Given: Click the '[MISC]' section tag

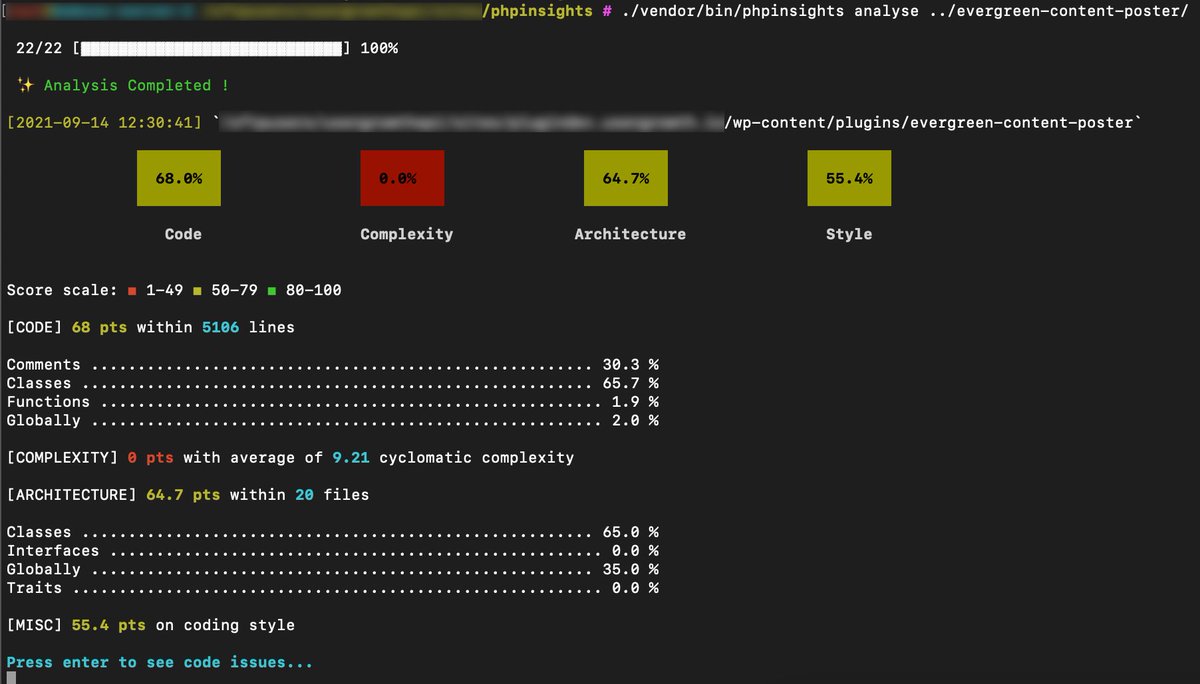Looking at the screenshot, I should pos(35,625).
